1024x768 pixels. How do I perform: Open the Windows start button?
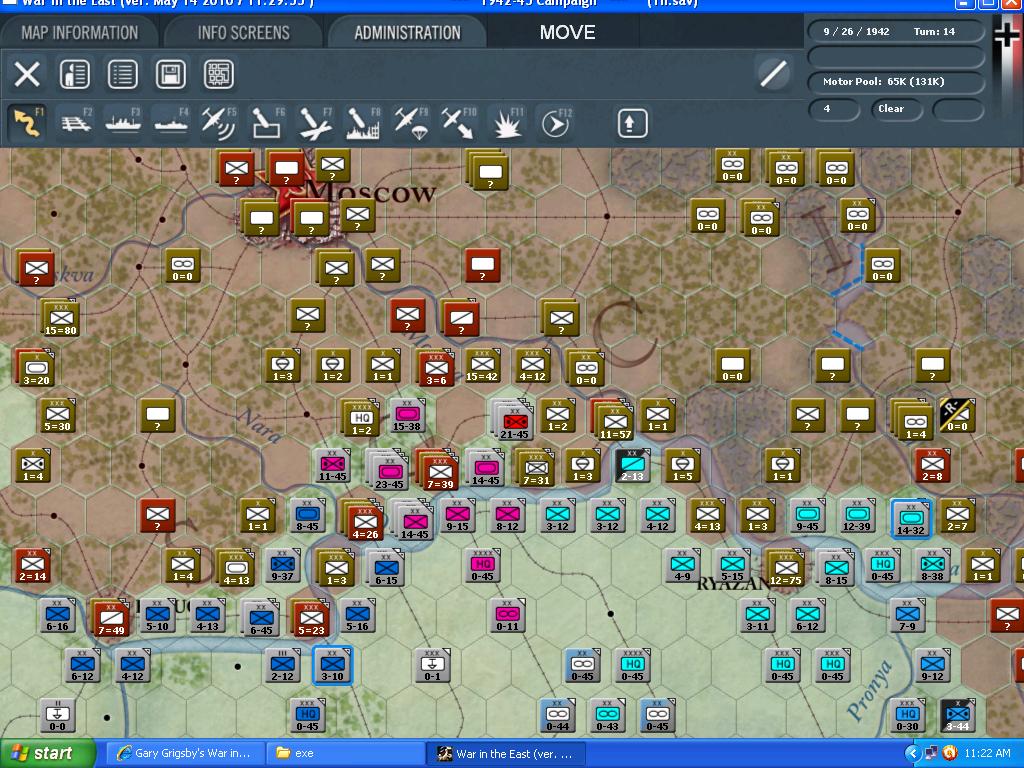tap(47, 754)
